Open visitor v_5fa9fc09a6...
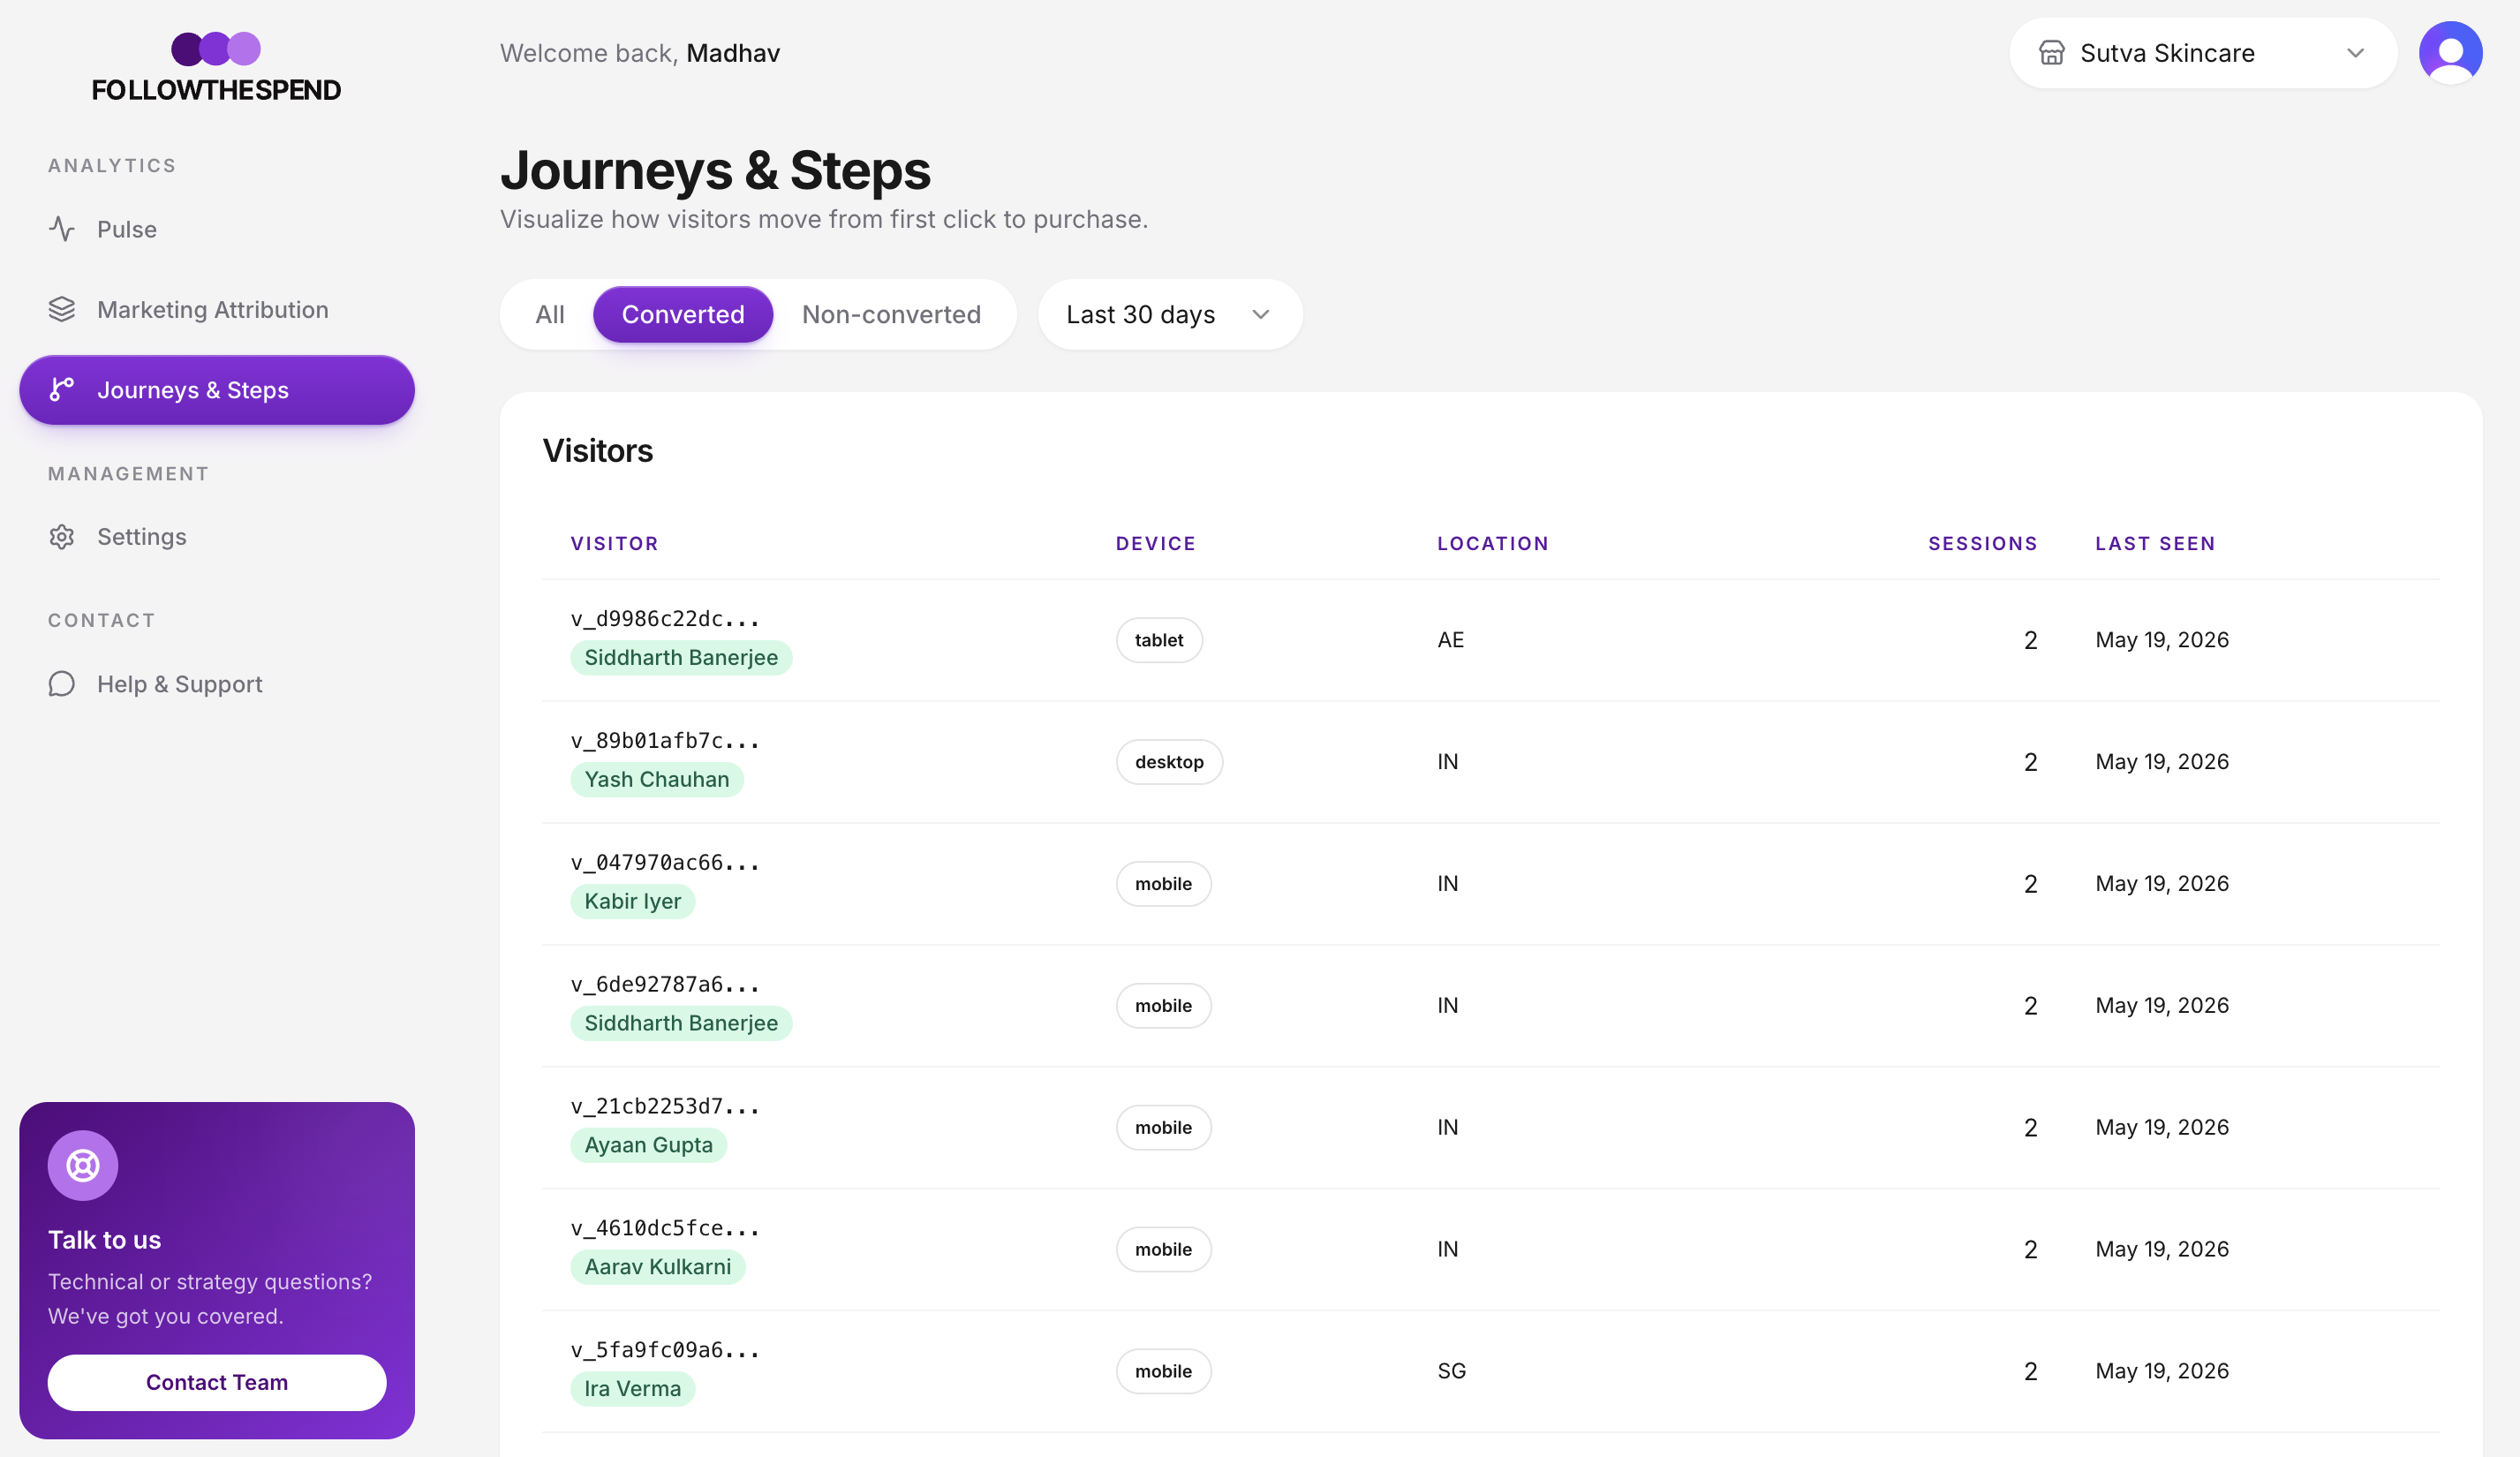2520x1457 pixels. tap(665, 1350)
